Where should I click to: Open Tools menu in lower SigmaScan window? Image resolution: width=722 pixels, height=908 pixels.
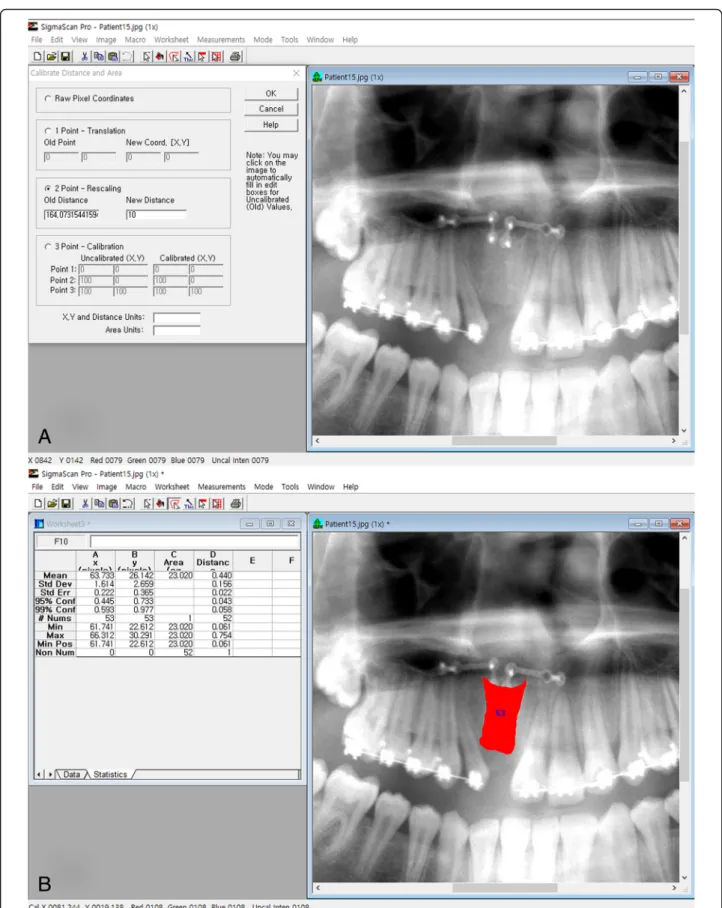click(290, 486)
